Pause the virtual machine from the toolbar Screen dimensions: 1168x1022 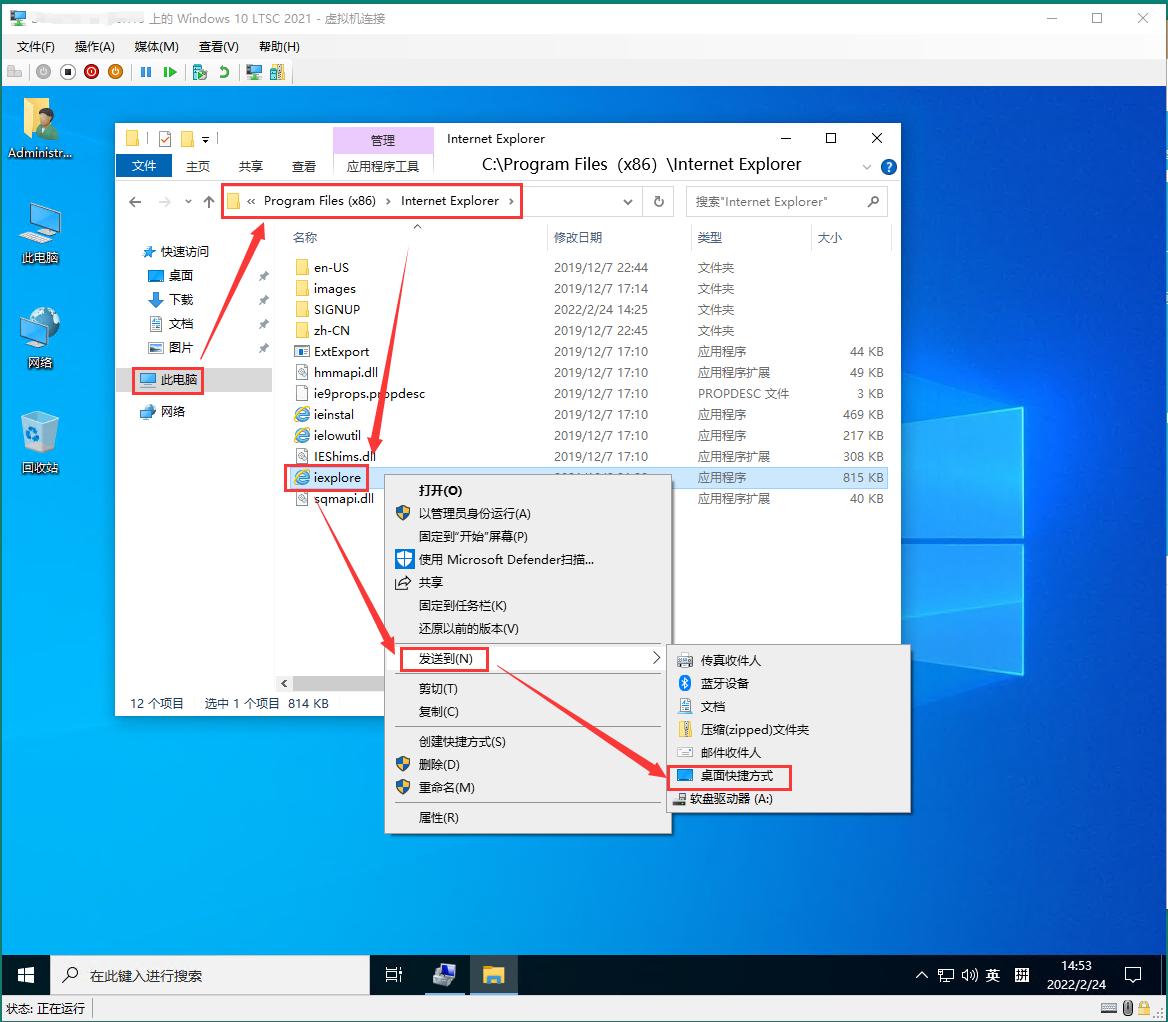[x=146, y=72]
